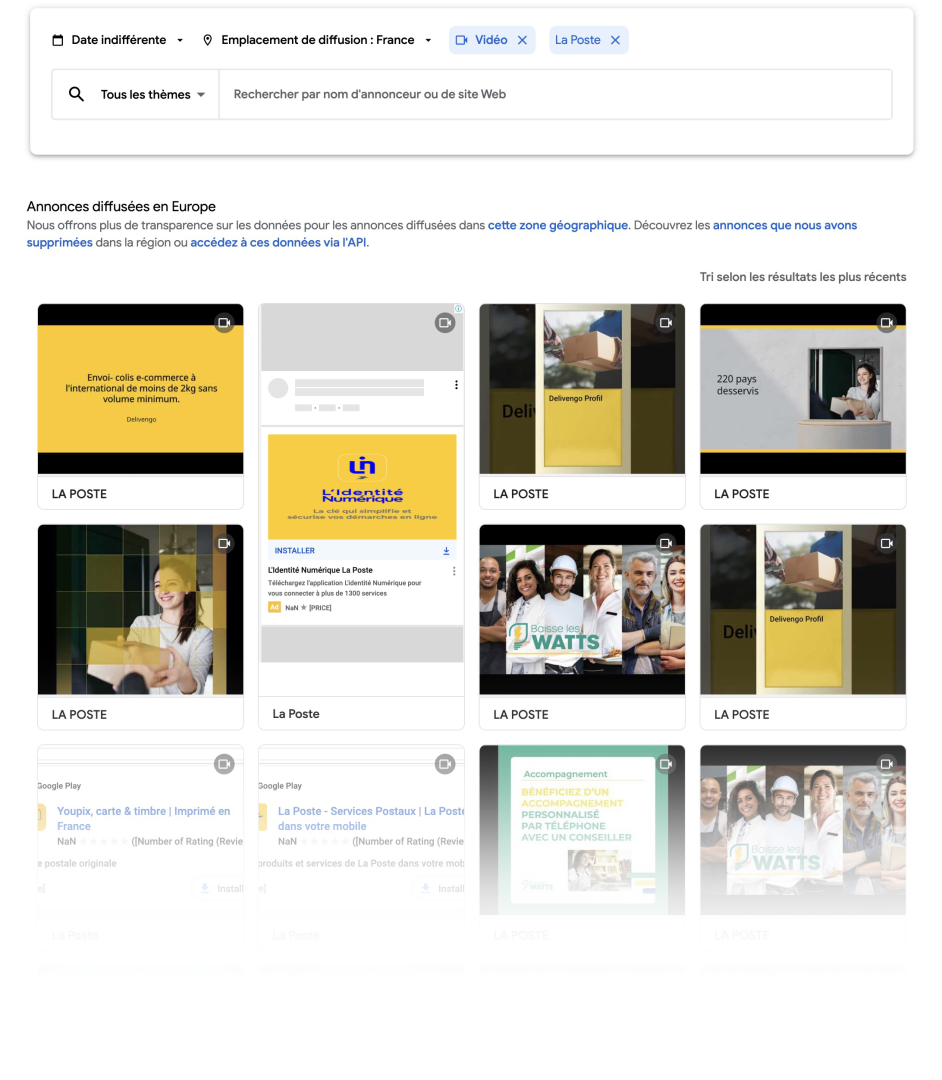Click the download arrow icon beside INSTALLER
This screenshot has height=1080, width=942.
(446, 551)
